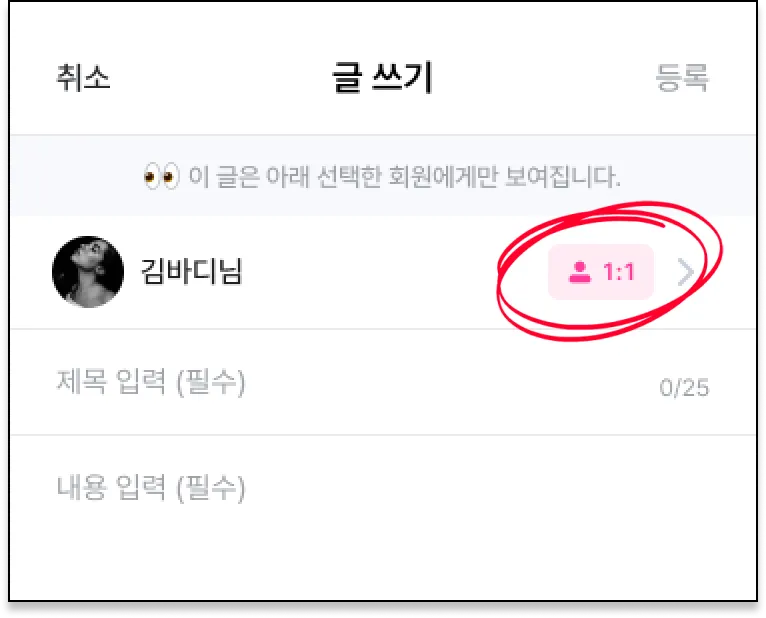This screenshot has width=766, height=618.
Task: Click the 0/25 title character counter
Action: (684, 388)
